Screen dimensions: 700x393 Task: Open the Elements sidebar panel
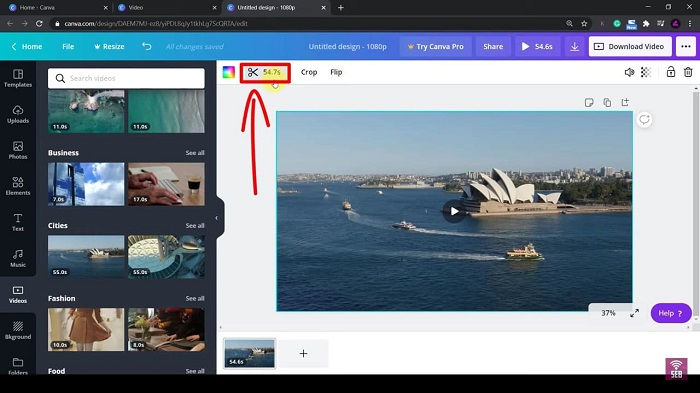pyautogui.click(x=18, y=186)
